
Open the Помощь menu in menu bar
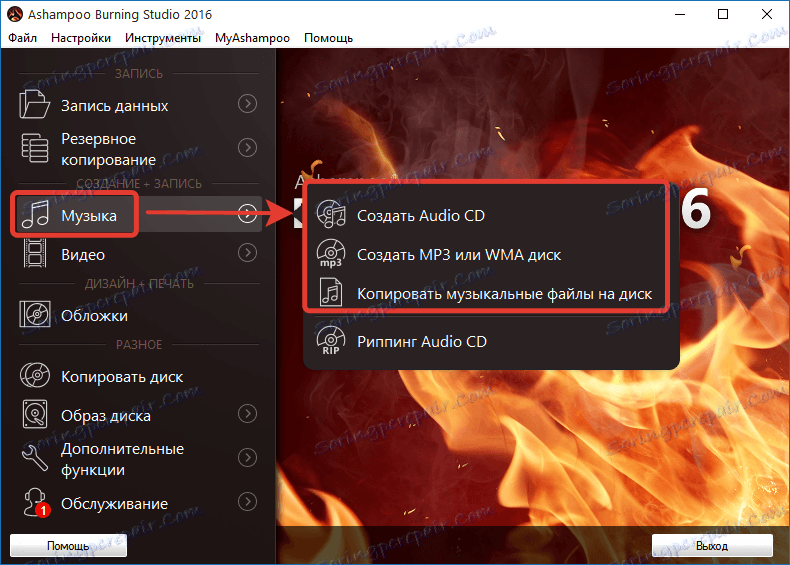point(328,38)
